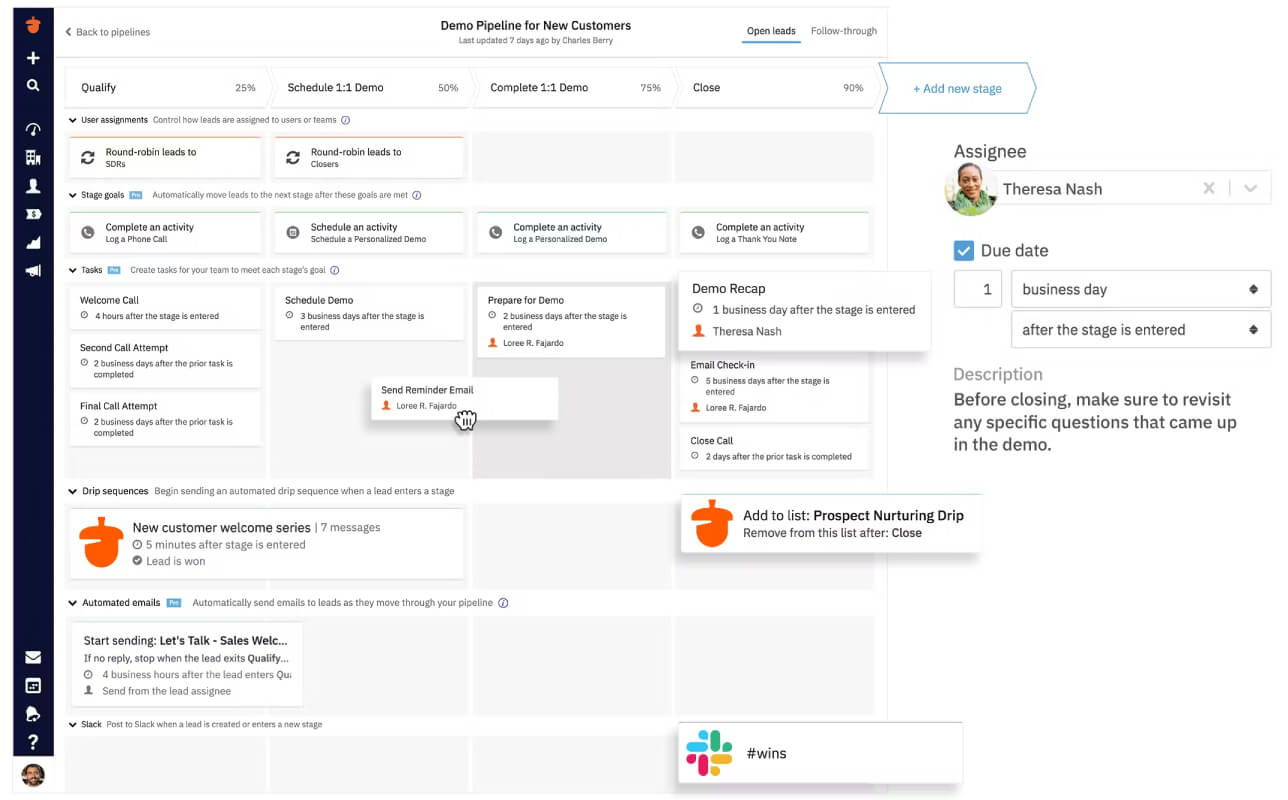This screenshot has height=800, width=1288.
Task: Clear Theresa Nash from assignee field
Action: click(1209, 188)
